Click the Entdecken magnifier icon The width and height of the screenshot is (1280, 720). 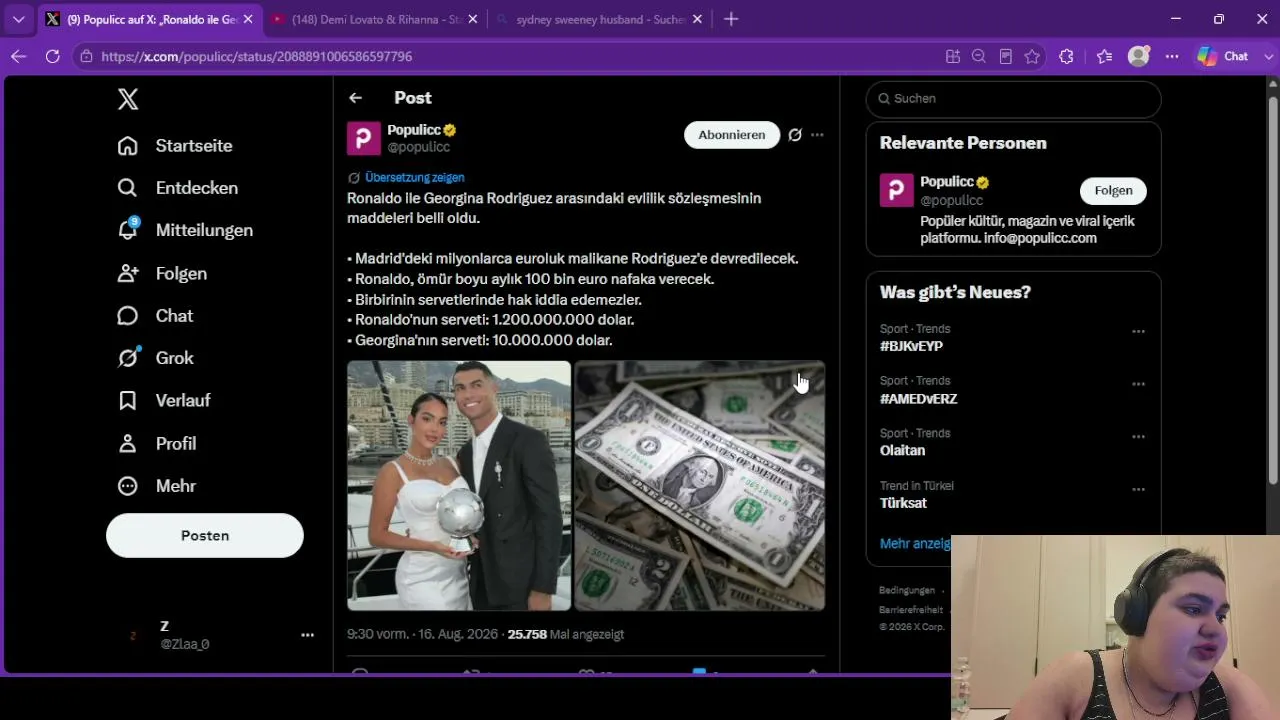[128, 188]
